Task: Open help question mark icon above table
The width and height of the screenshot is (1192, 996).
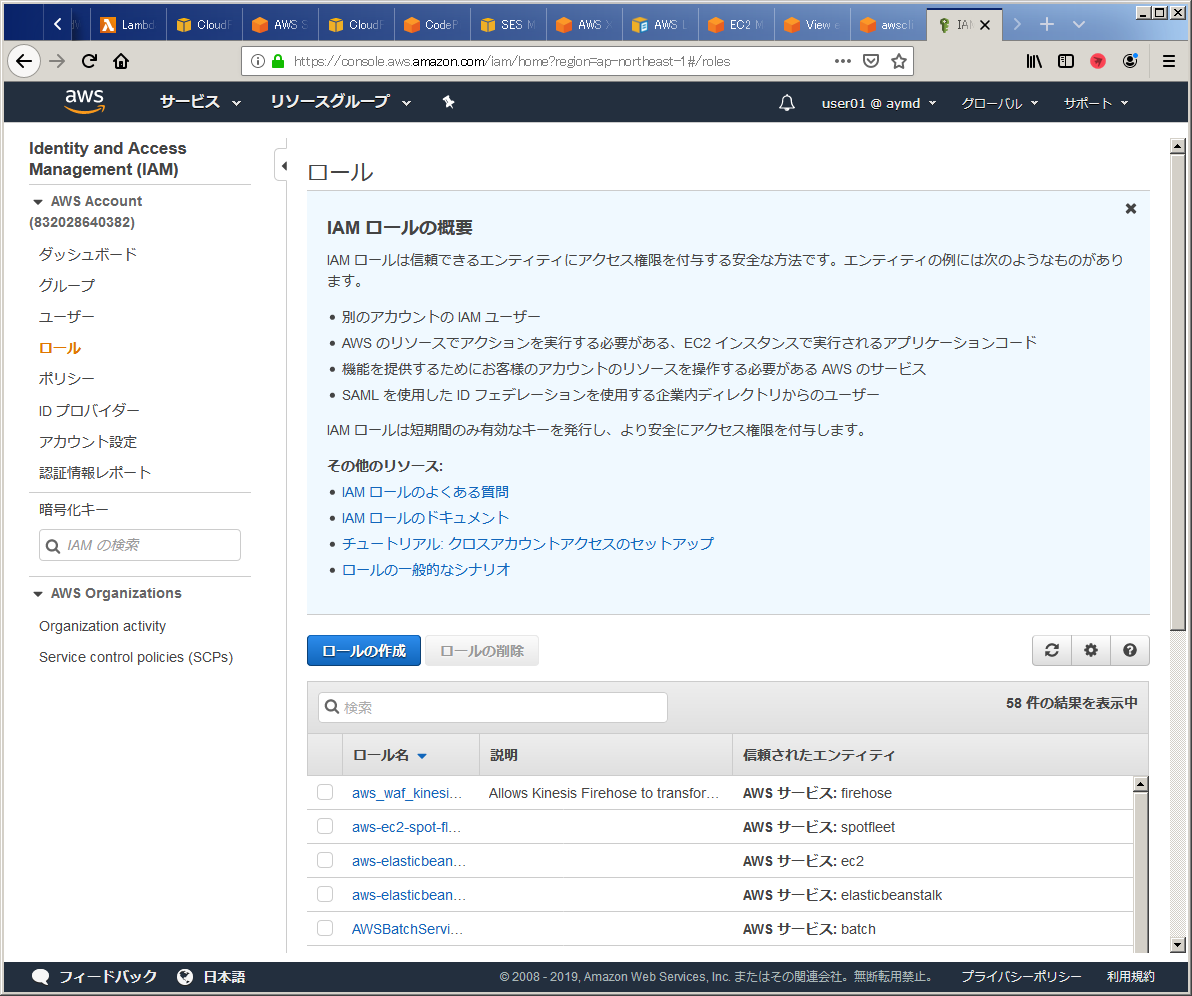Action: (1130, 650)
